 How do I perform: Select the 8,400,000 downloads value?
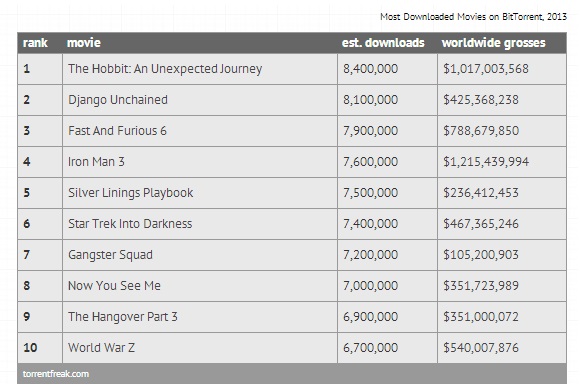(370, 69)
